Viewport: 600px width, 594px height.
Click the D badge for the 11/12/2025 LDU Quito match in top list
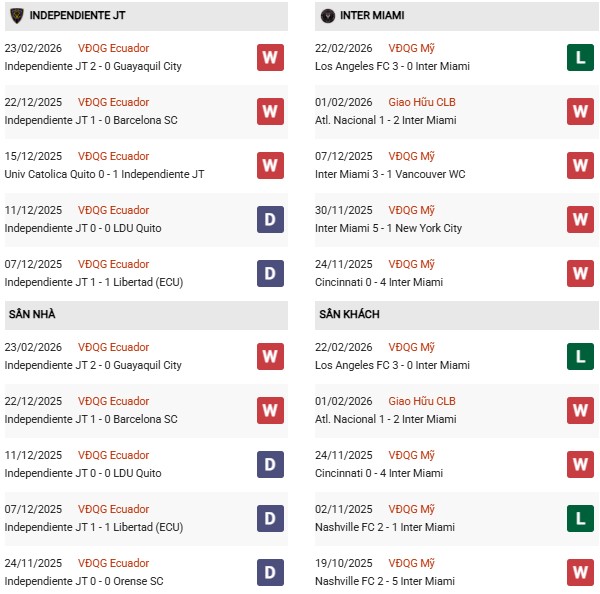tap(270, 219)
